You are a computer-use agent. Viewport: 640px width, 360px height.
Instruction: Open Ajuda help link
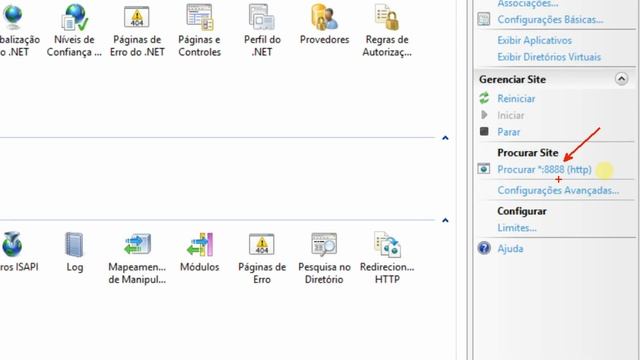point(510,248)
